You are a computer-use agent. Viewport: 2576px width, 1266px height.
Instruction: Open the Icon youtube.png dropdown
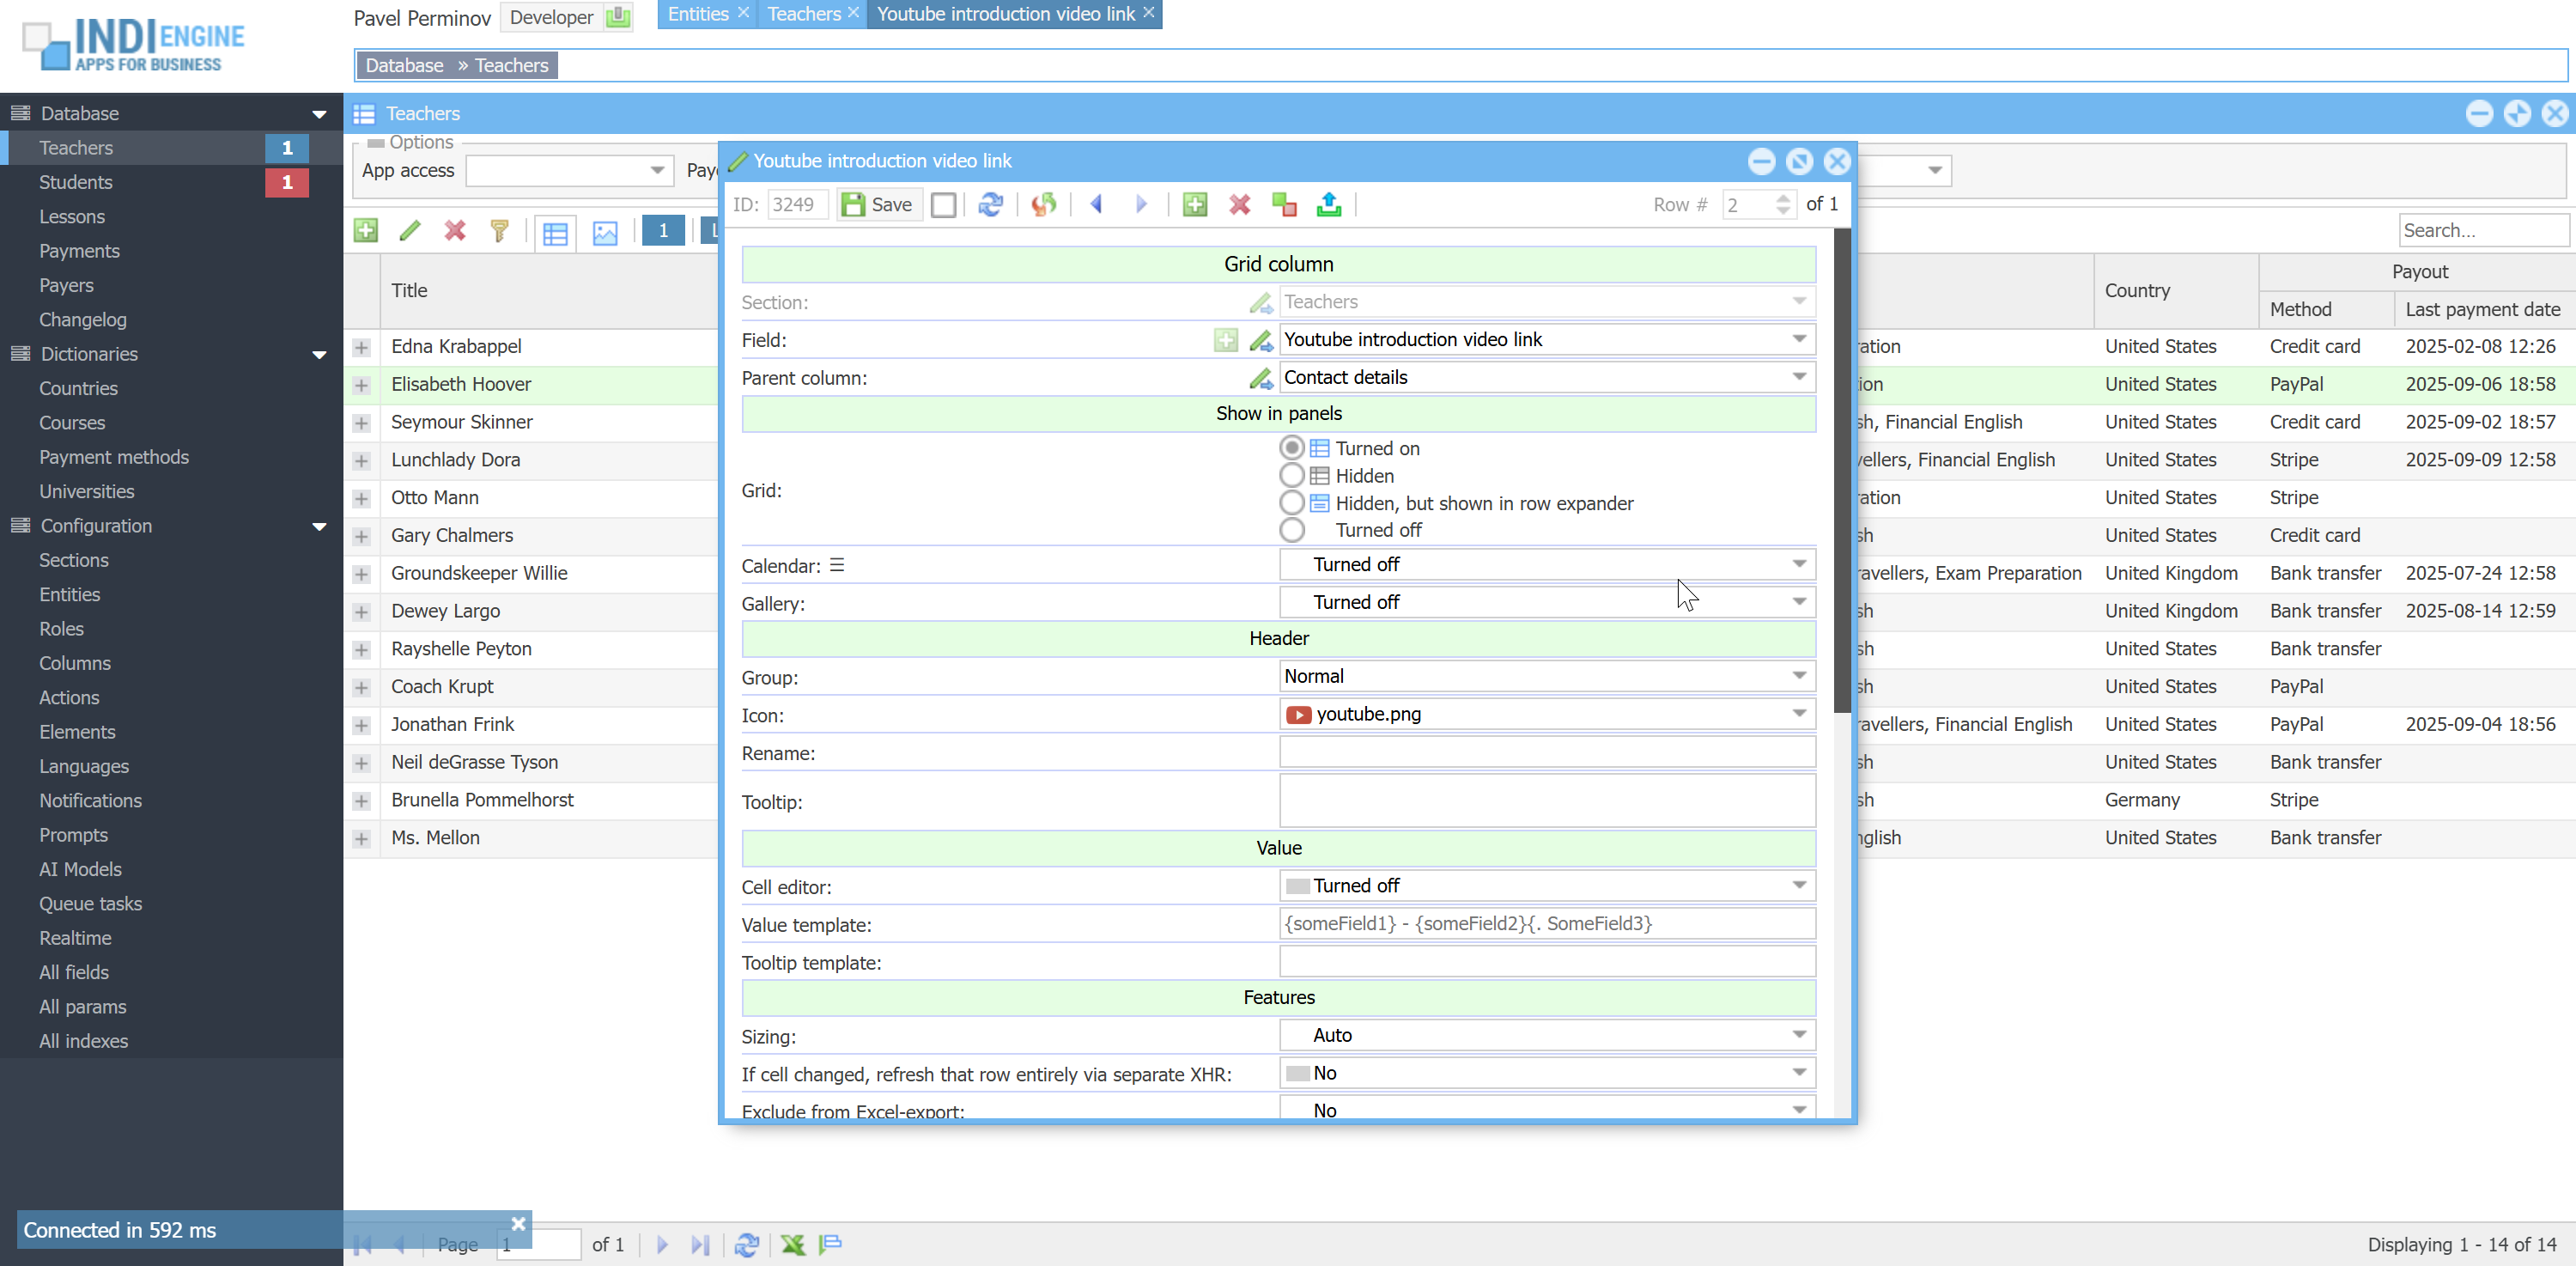click(x=1798, y=714)
